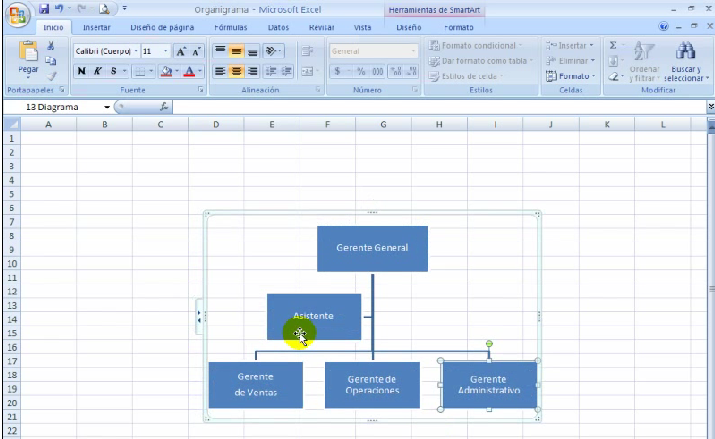Select the Gerente General box
The height and width of the screenshot is (439, 715).
point(372,248)
